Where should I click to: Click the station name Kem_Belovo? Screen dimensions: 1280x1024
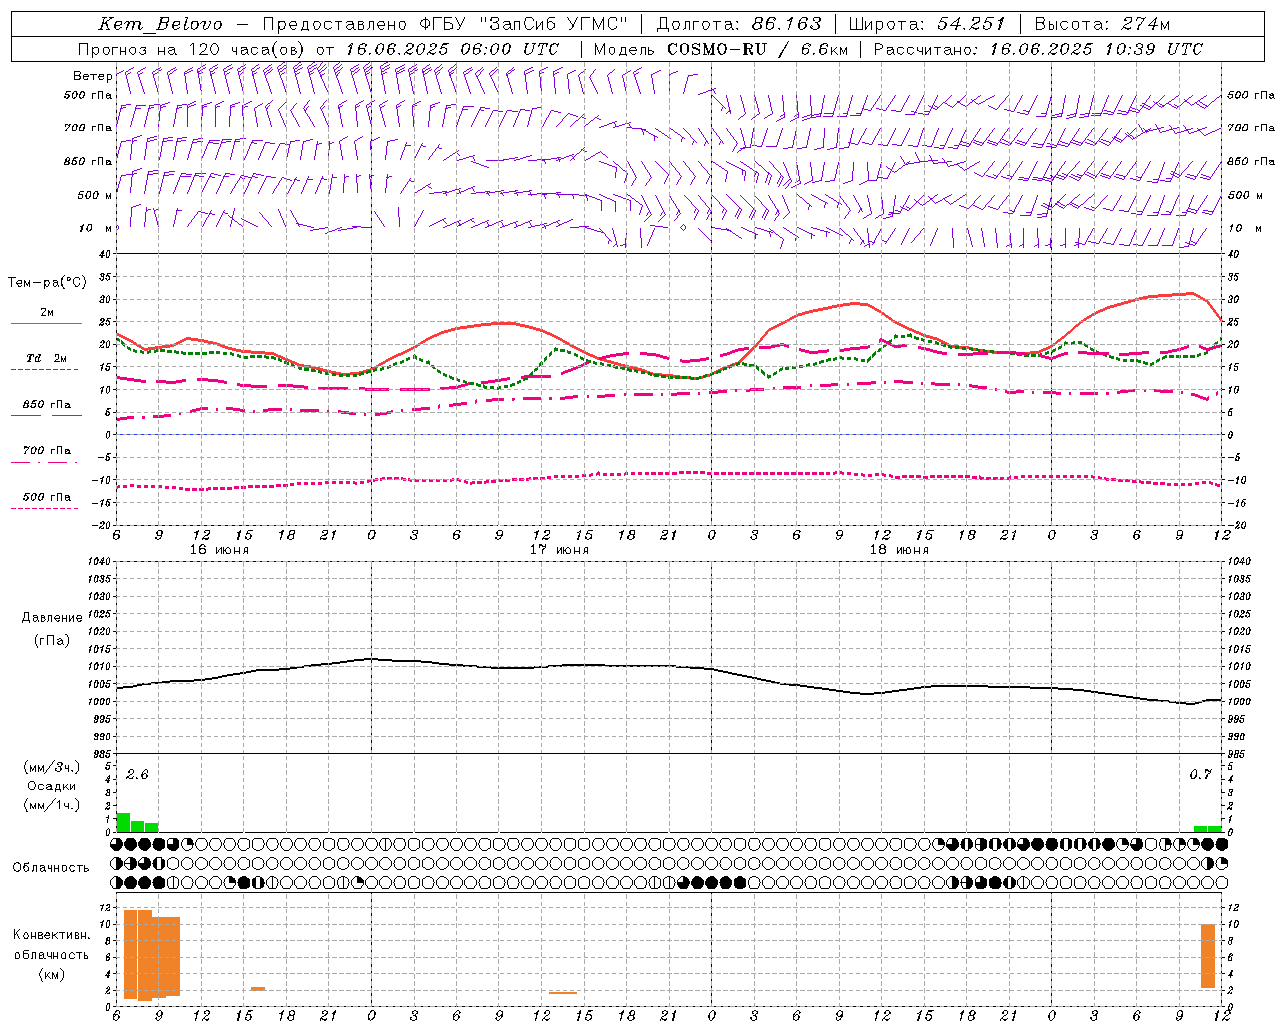pyautogui.click(x=160, y=24)
